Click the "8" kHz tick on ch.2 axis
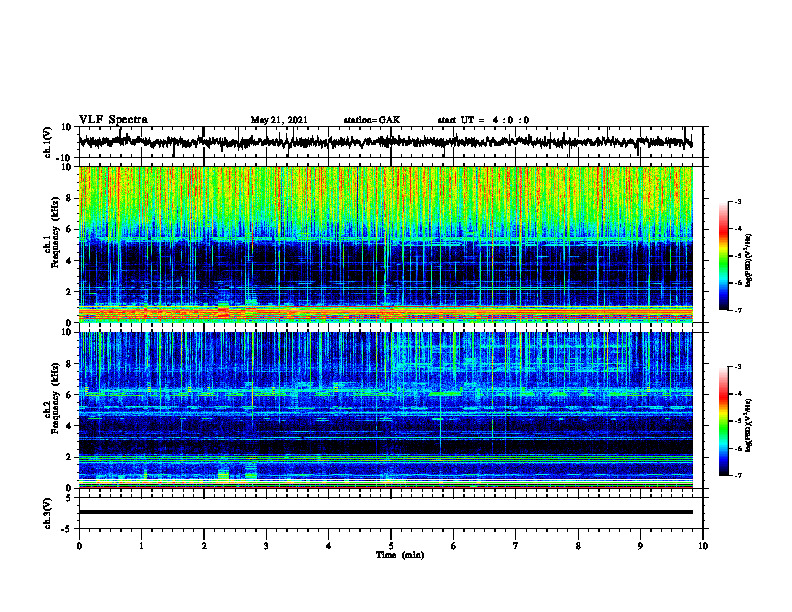The height and width of the screenshot is (612, 792). click(x=70, y=364)
